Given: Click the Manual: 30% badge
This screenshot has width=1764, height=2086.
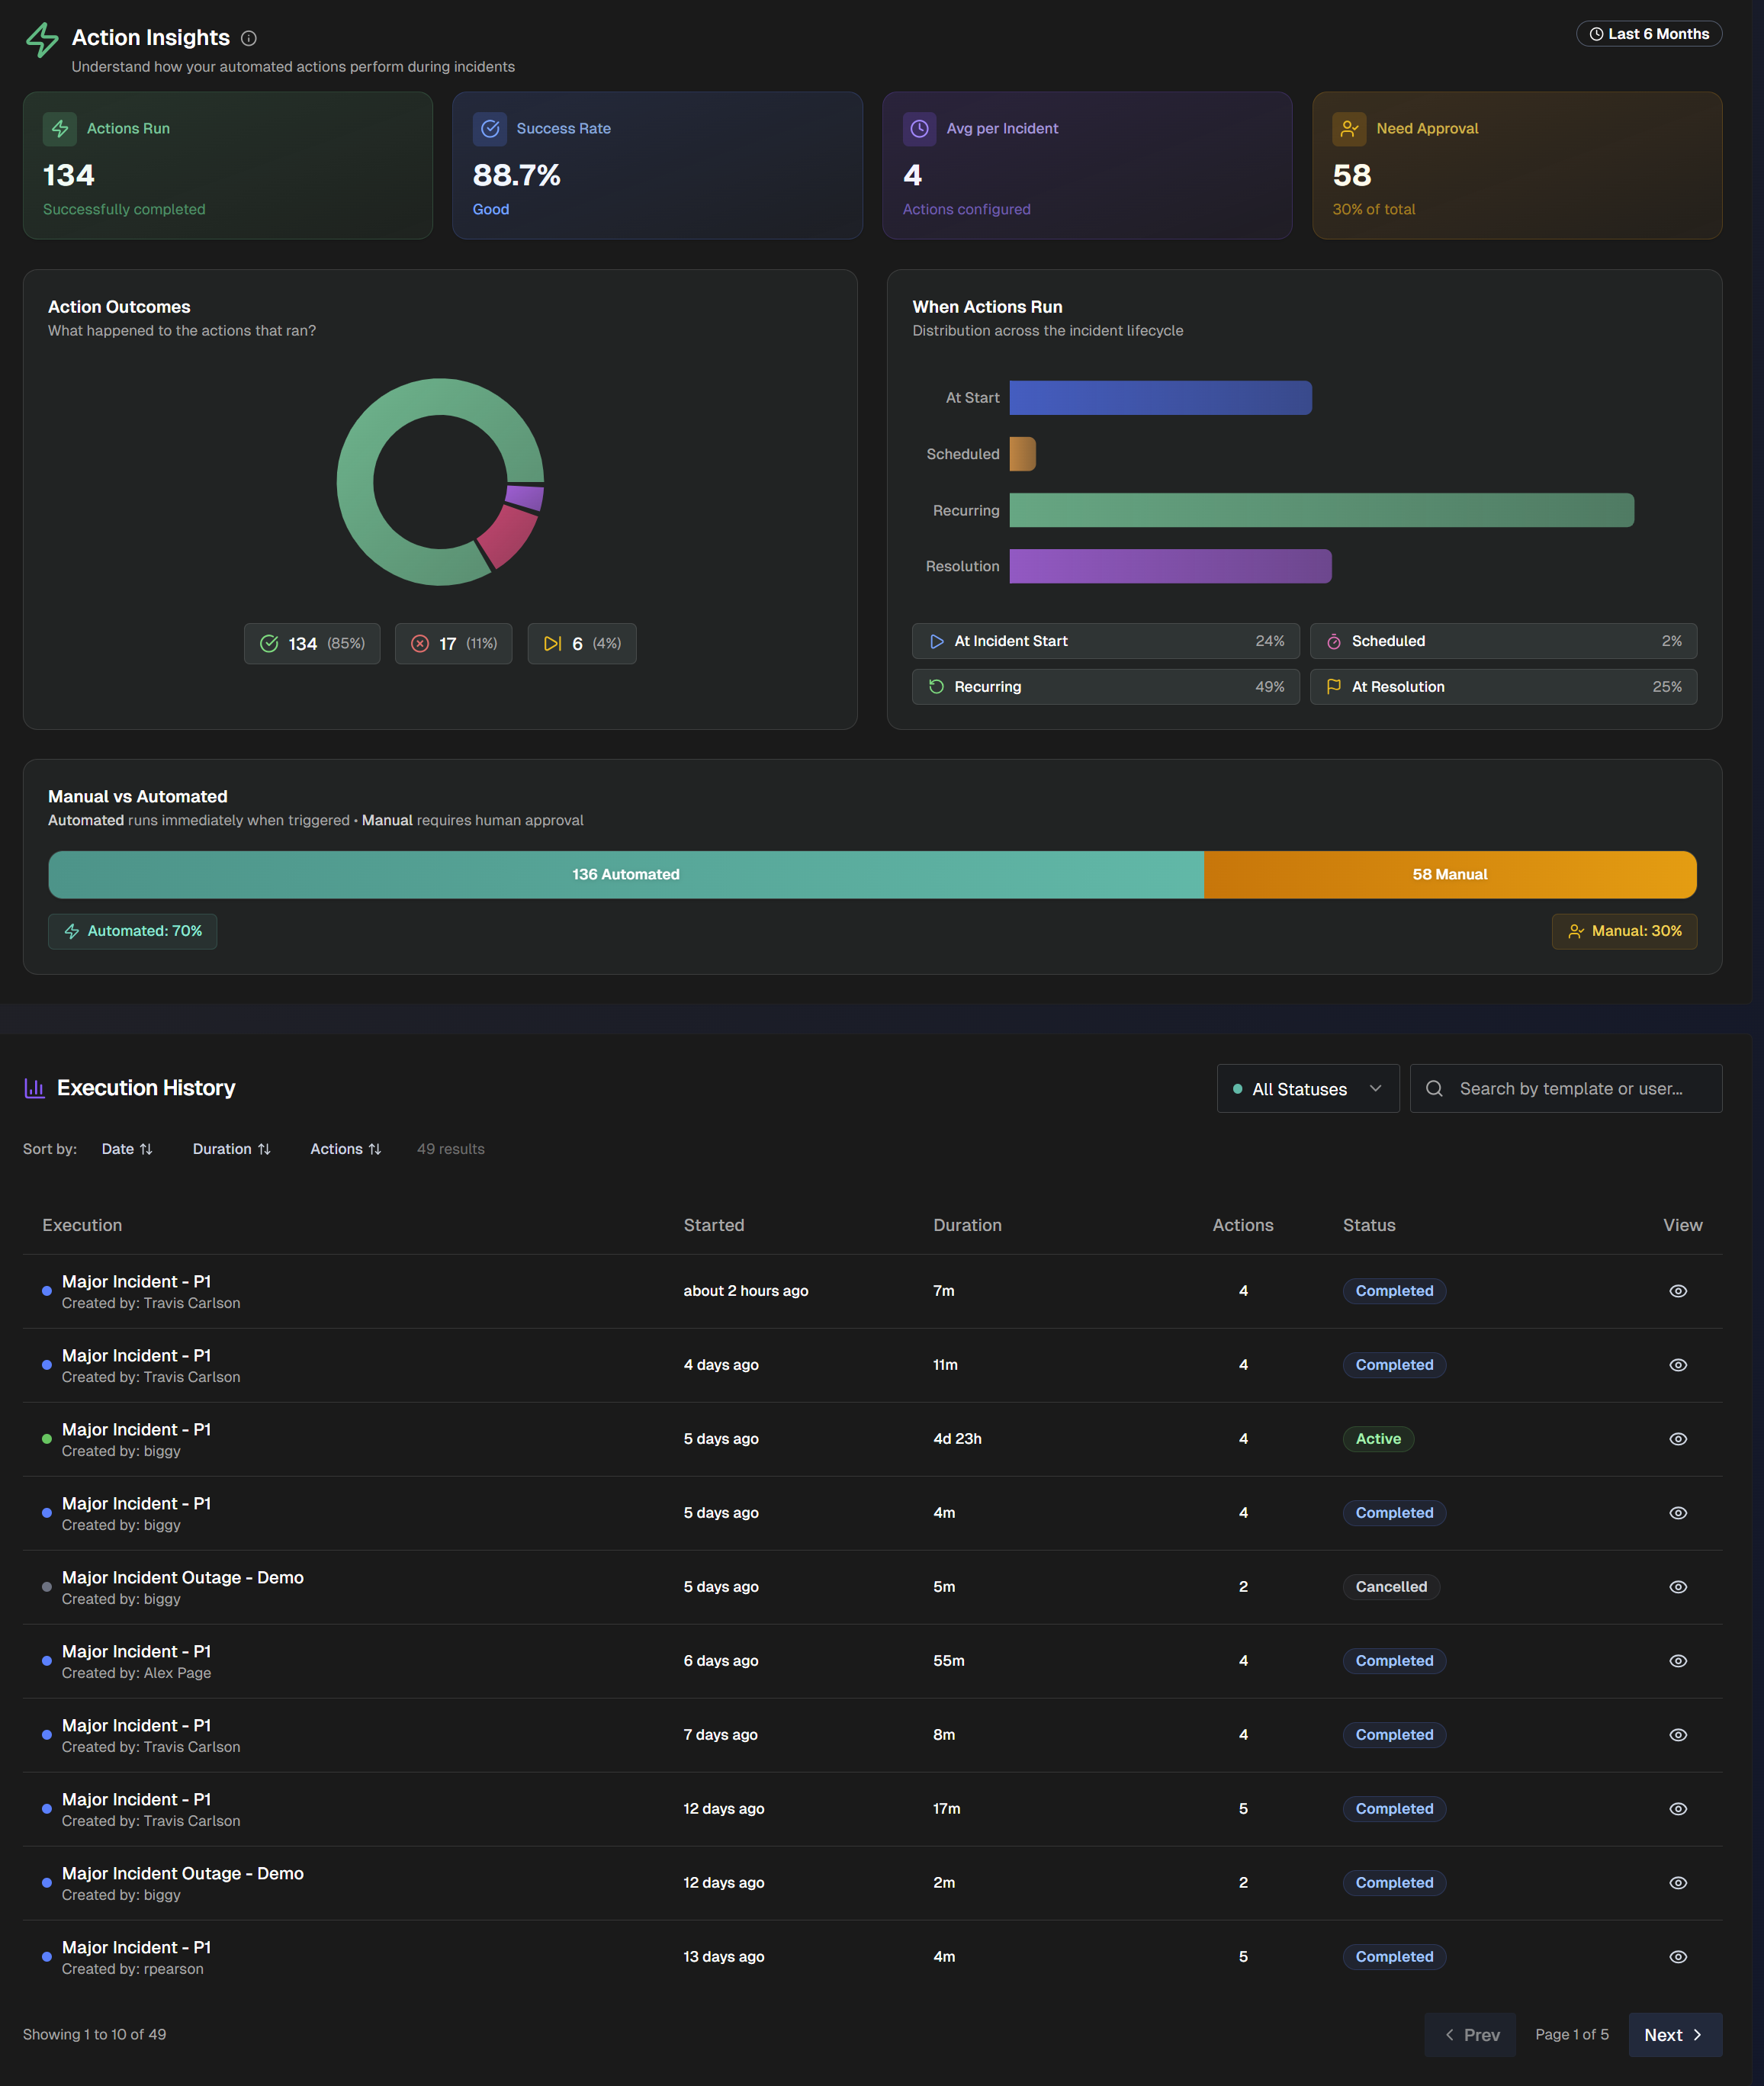Looking at the screenshot, I should point(1624,931).
